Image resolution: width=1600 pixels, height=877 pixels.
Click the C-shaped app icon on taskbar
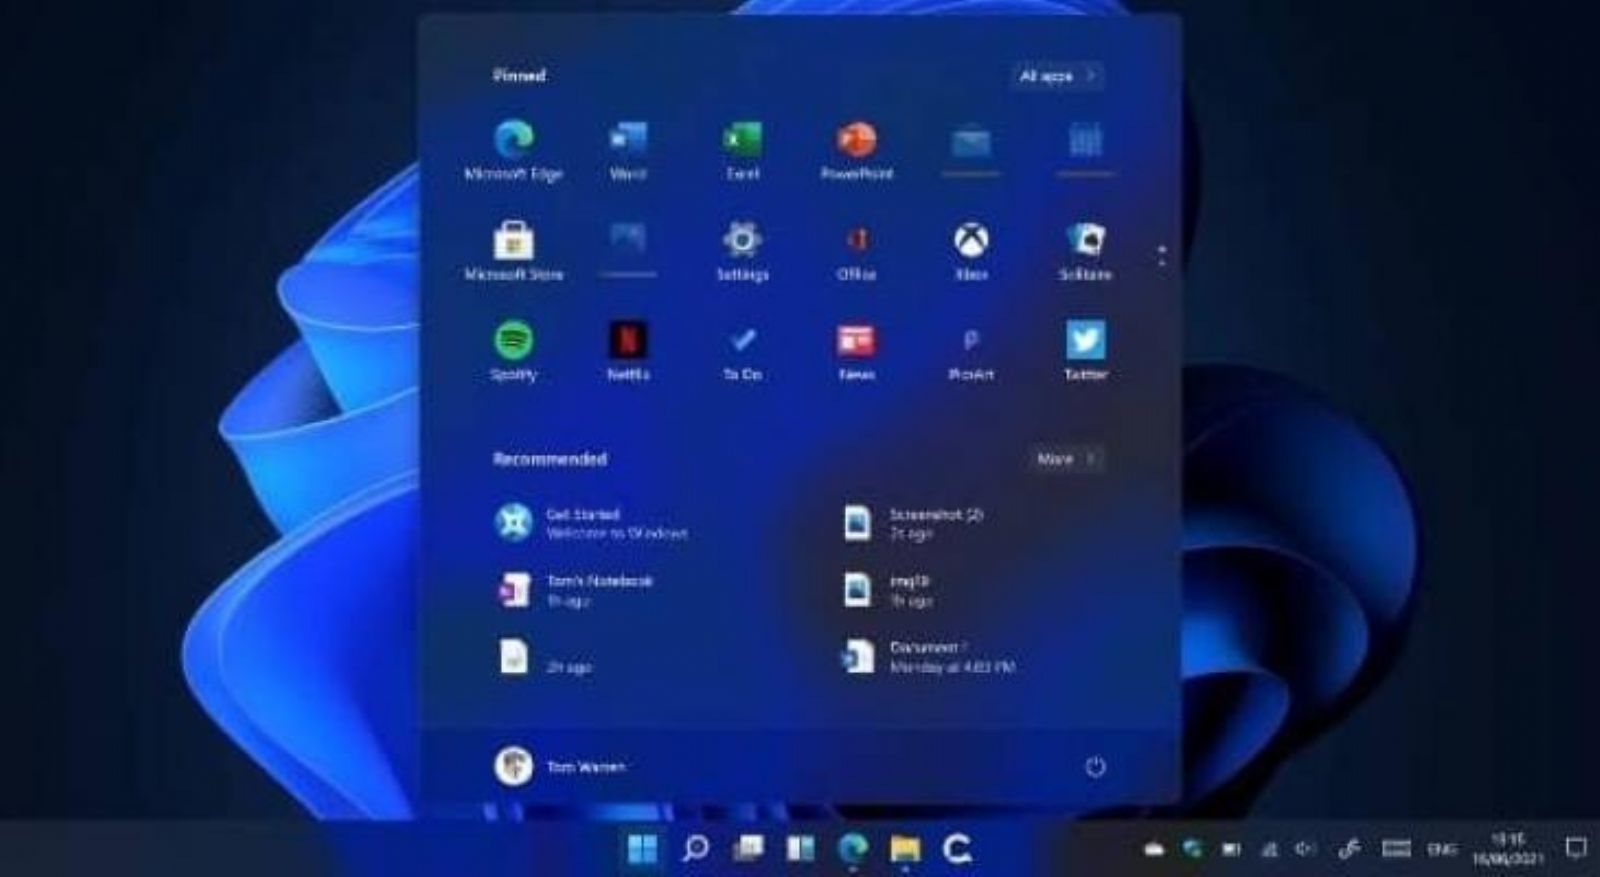957,848
